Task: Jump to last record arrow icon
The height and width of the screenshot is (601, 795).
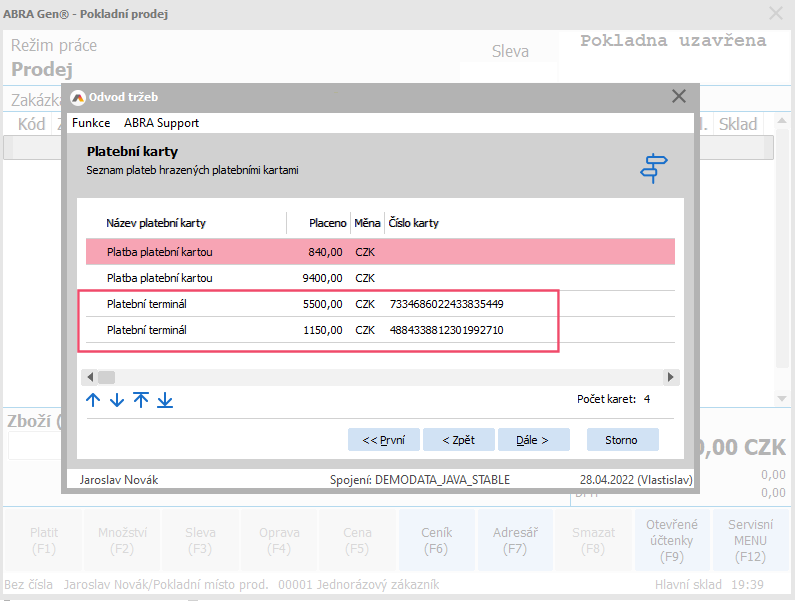Action: pos(165,400)
